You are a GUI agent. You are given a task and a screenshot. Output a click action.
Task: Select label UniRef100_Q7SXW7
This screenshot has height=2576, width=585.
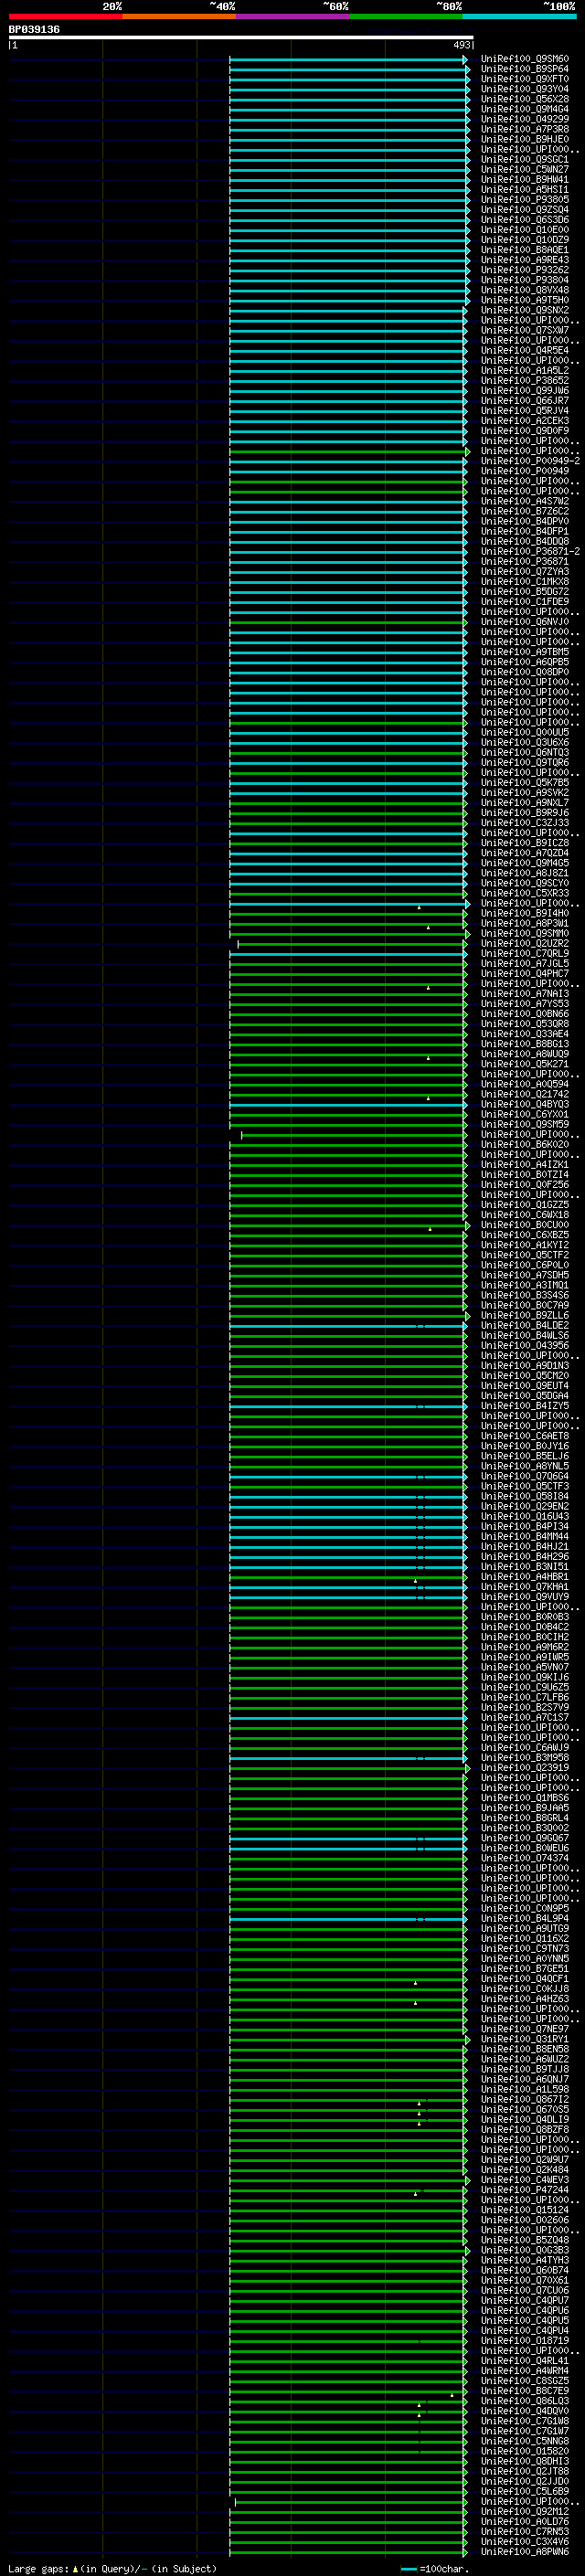point(524,330)
